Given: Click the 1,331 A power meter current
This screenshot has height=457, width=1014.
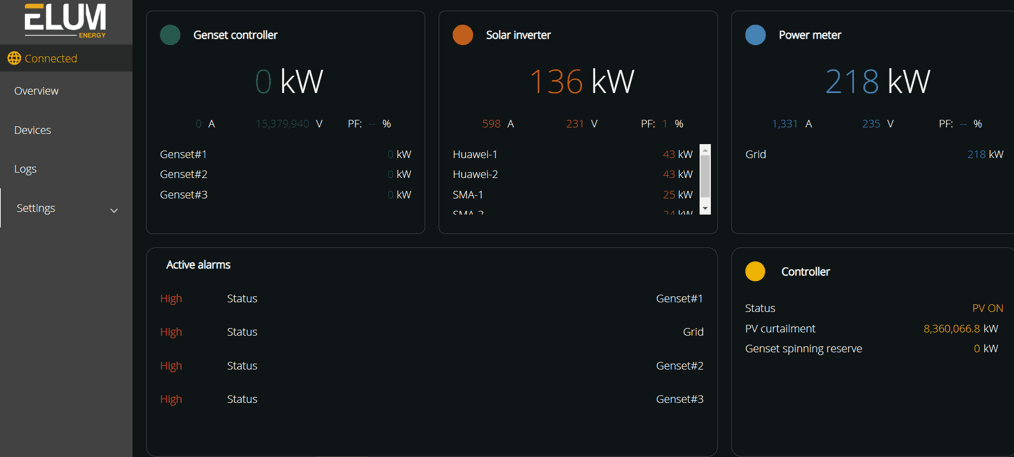Looking at the screenshot, I should 792,123.
